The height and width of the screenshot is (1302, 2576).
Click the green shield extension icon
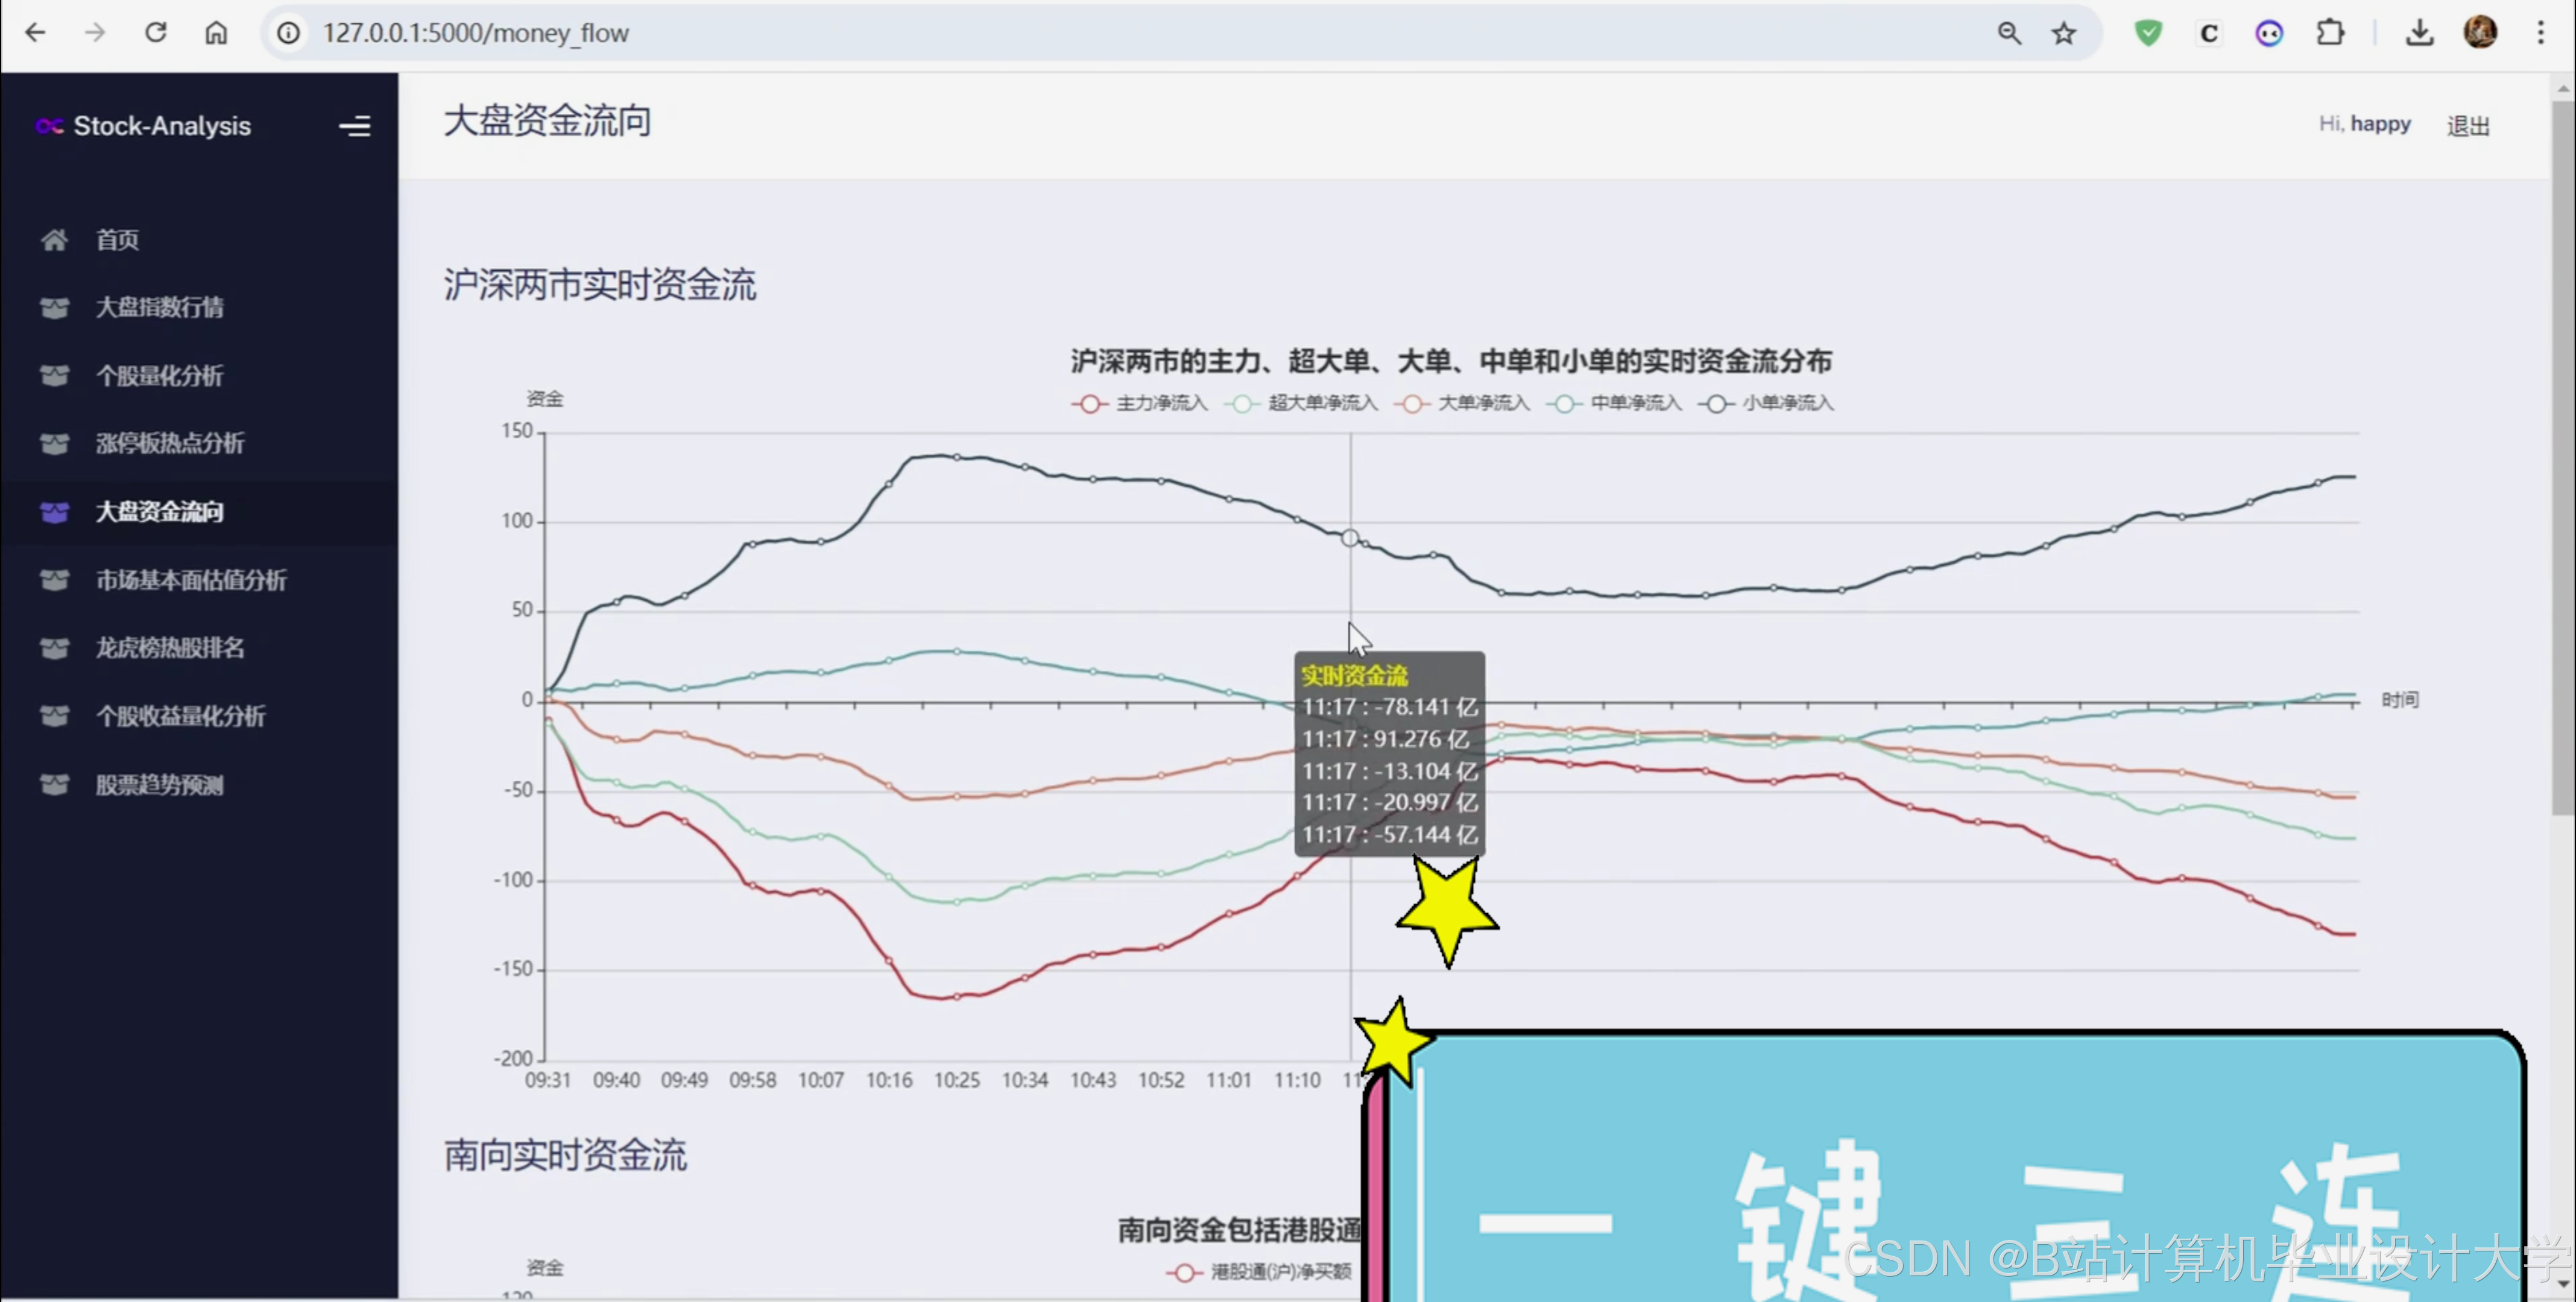tap(2148, 33)
